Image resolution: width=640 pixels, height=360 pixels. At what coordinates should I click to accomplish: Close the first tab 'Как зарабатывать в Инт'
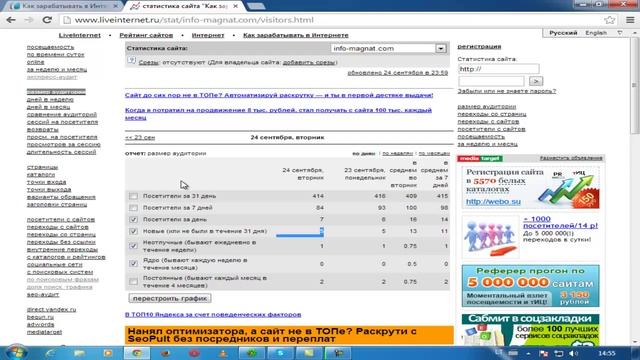(x=116, y=6)
